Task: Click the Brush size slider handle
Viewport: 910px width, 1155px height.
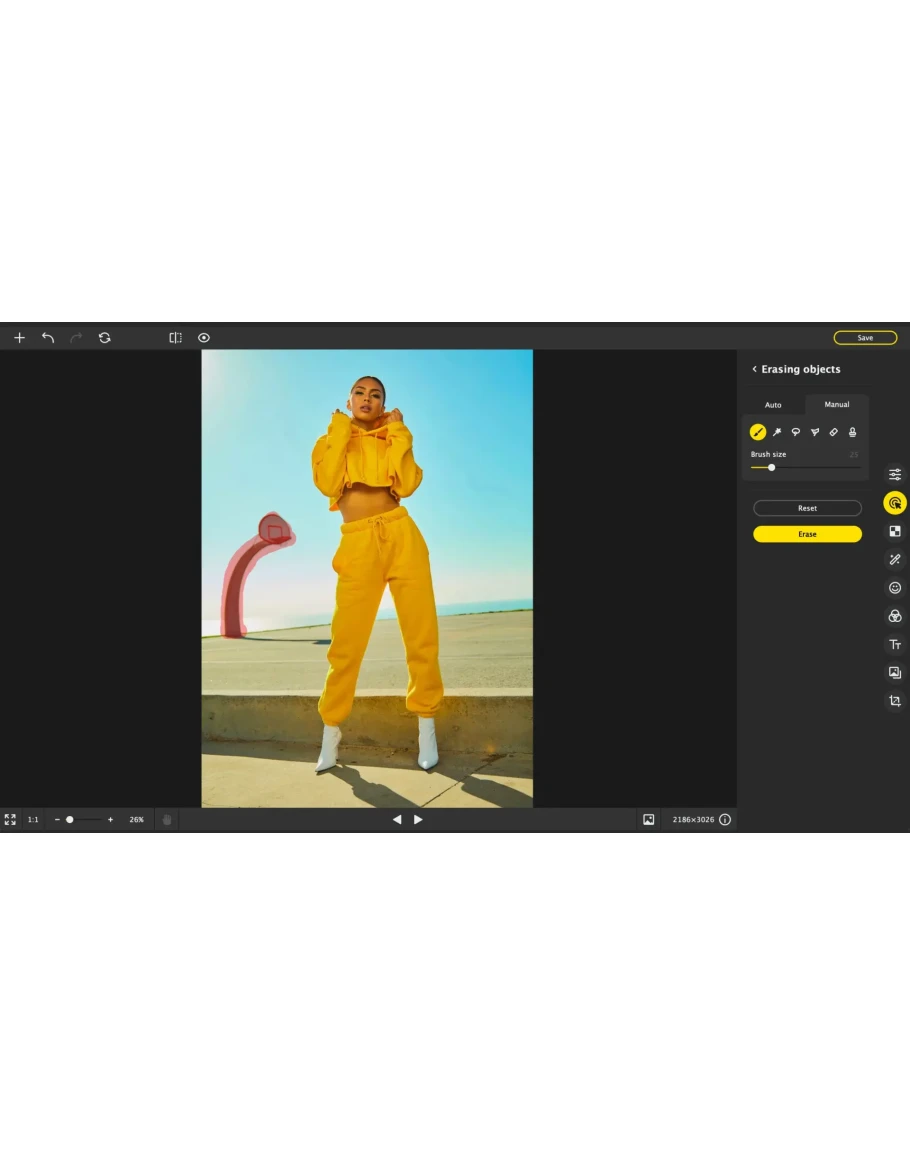Action: (771, 467)
